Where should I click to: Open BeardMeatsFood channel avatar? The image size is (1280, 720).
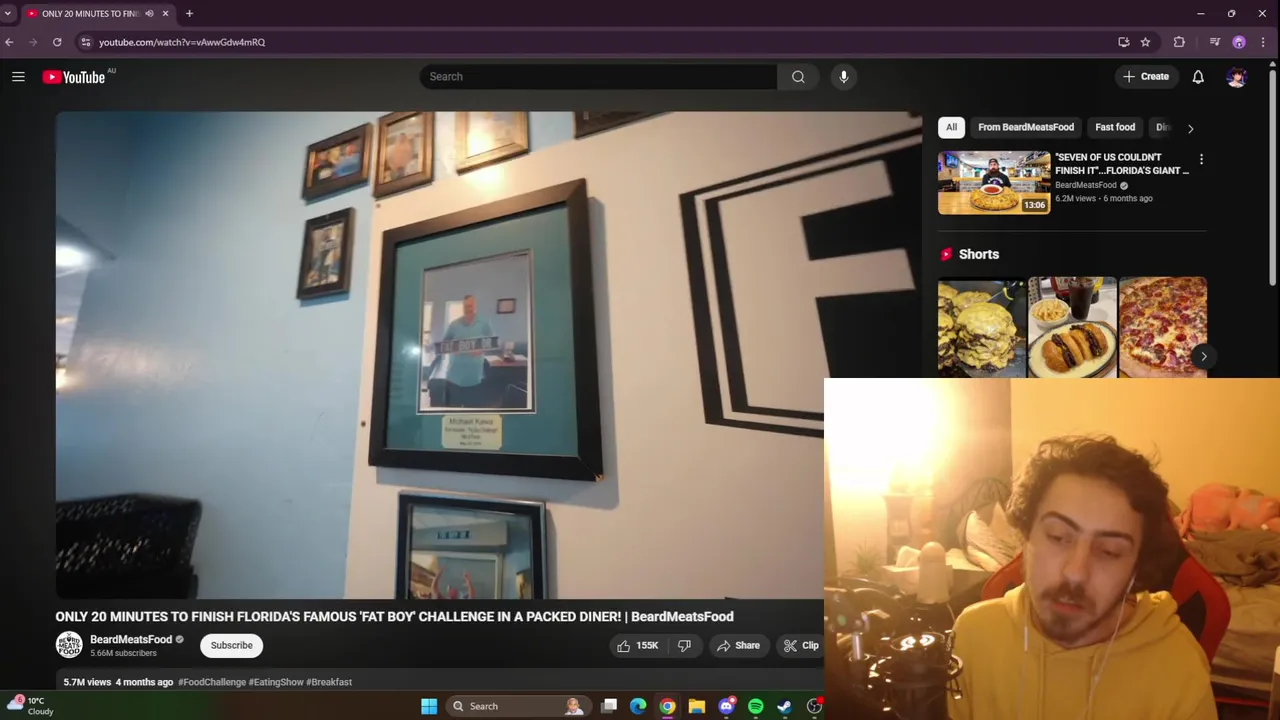(69, 646)
